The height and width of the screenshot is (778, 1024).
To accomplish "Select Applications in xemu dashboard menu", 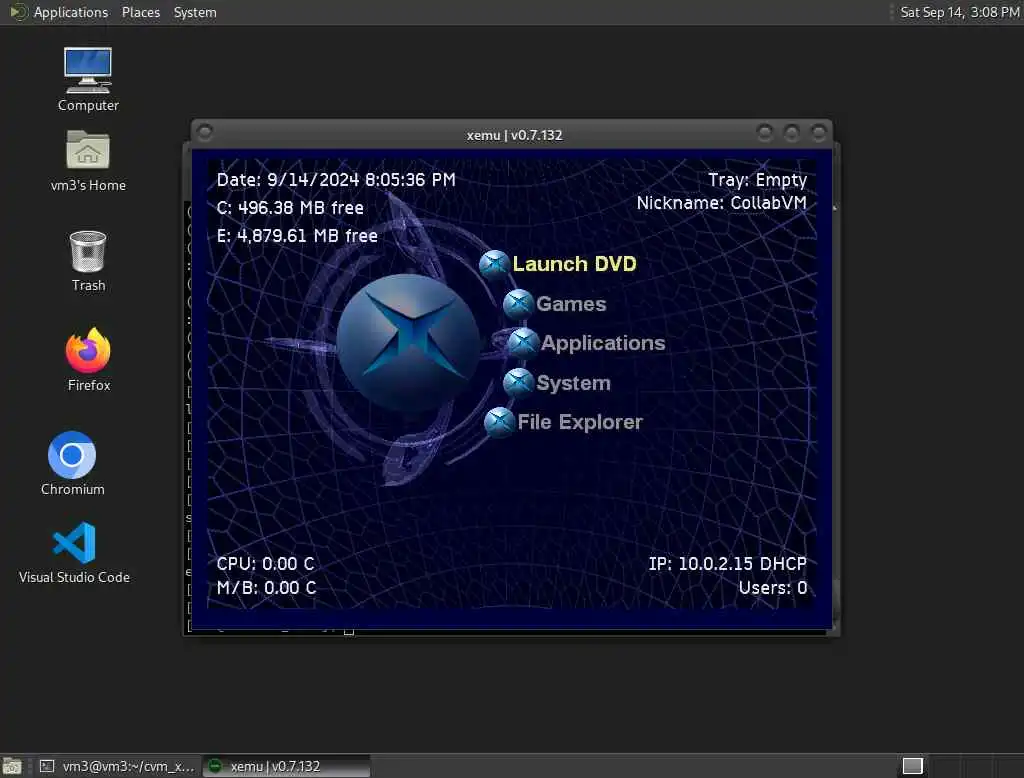I will click(603, 343).
